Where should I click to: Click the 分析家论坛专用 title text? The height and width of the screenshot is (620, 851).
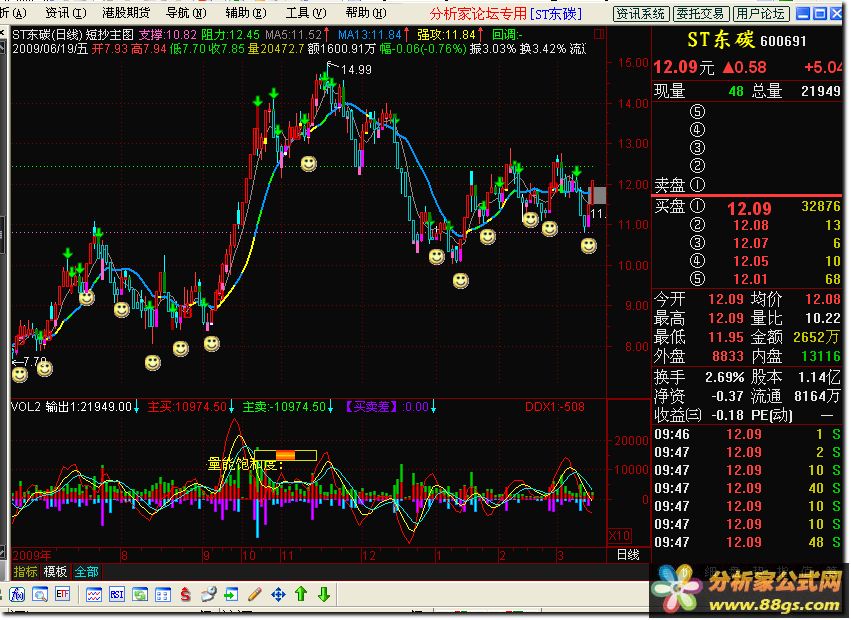[478, 13]
